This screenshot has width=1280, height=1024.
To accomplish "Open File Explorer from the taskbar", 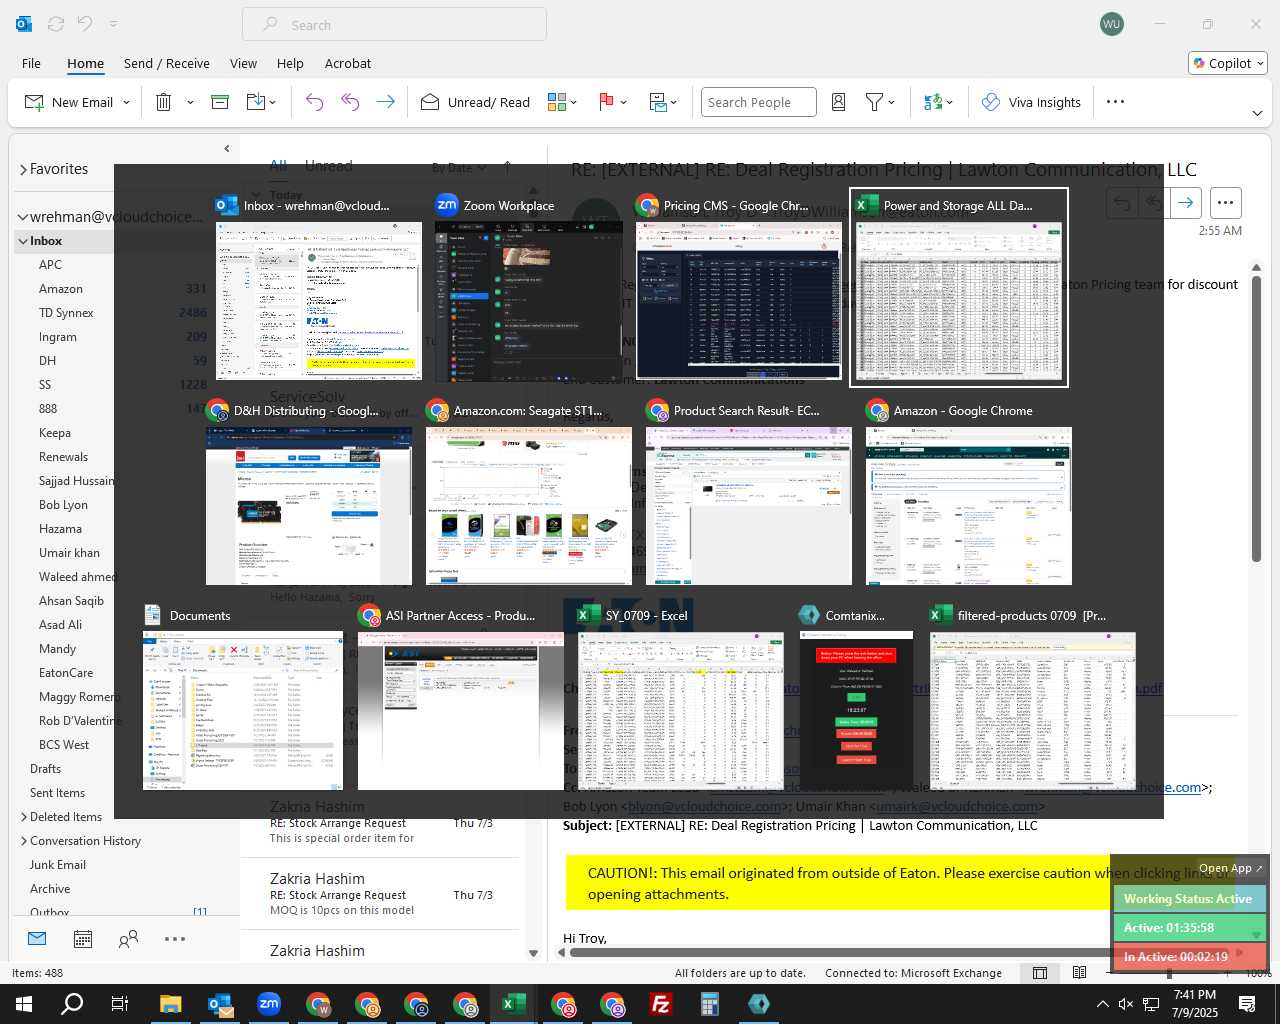I will (x=171, y=1004).
